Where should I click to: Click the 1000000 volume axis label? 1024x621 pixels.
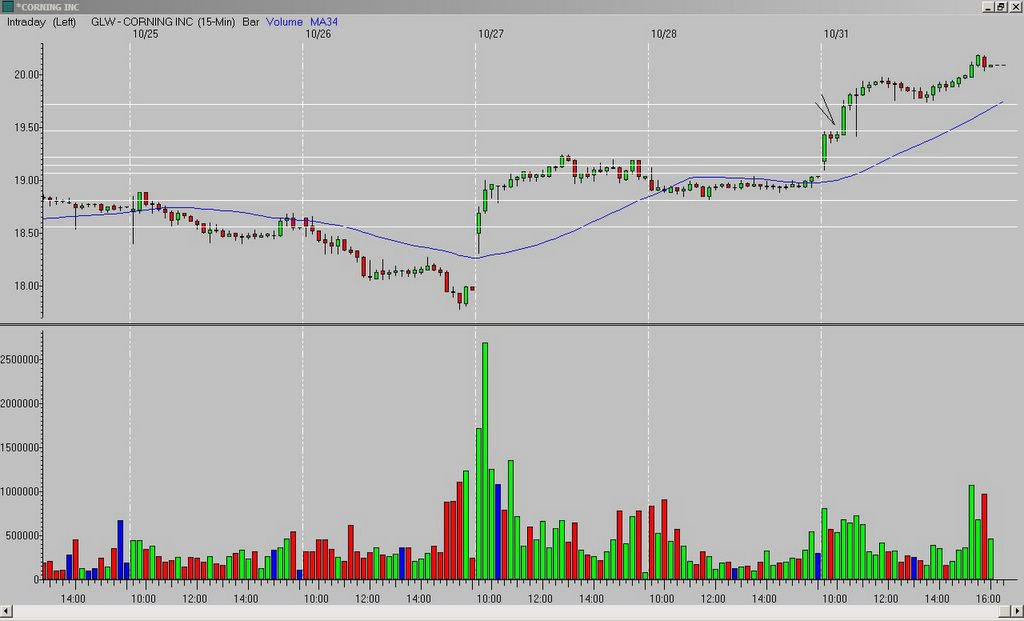[x=20, y=492]
